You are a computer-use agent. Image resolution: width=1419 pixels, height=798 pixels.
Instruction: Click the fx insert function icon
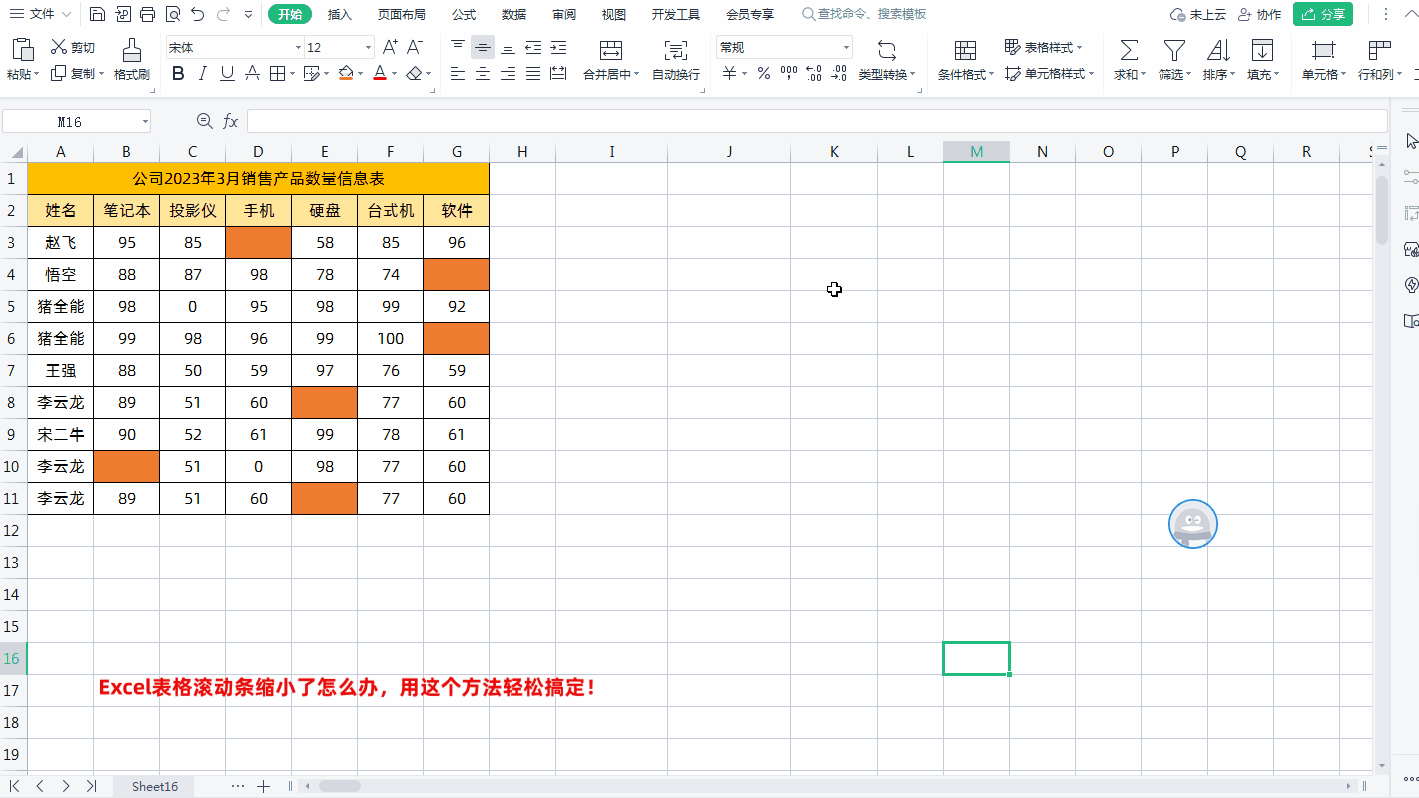pos(230,121)
